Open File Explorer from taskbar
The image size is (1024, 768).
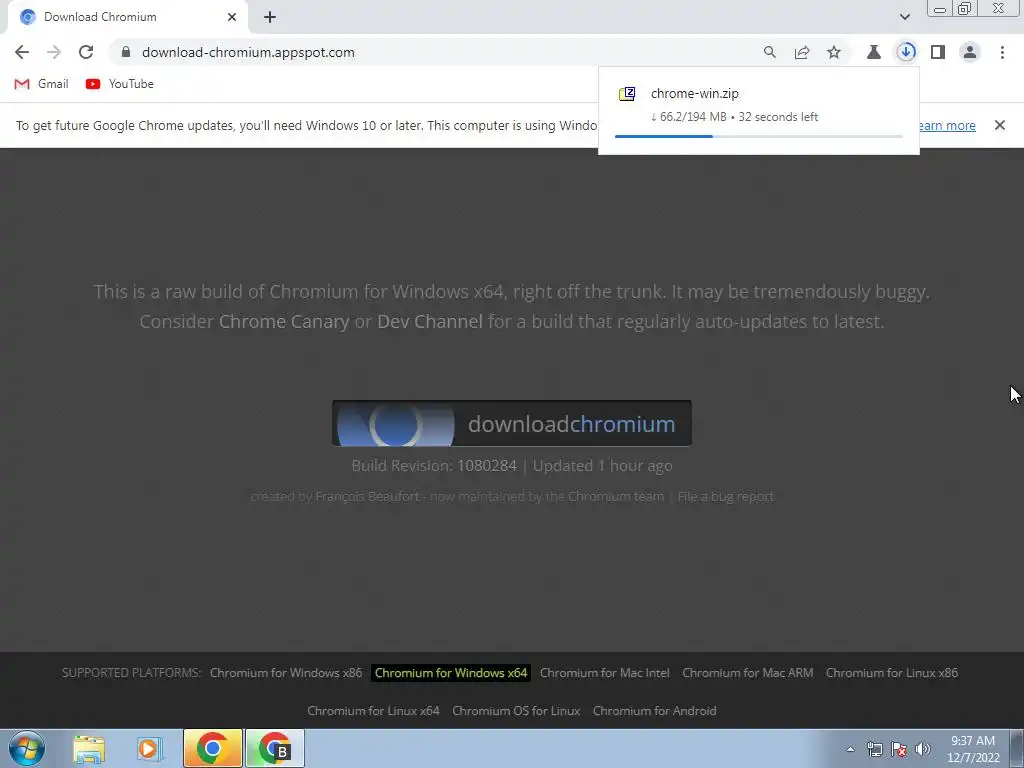(89, 748)
